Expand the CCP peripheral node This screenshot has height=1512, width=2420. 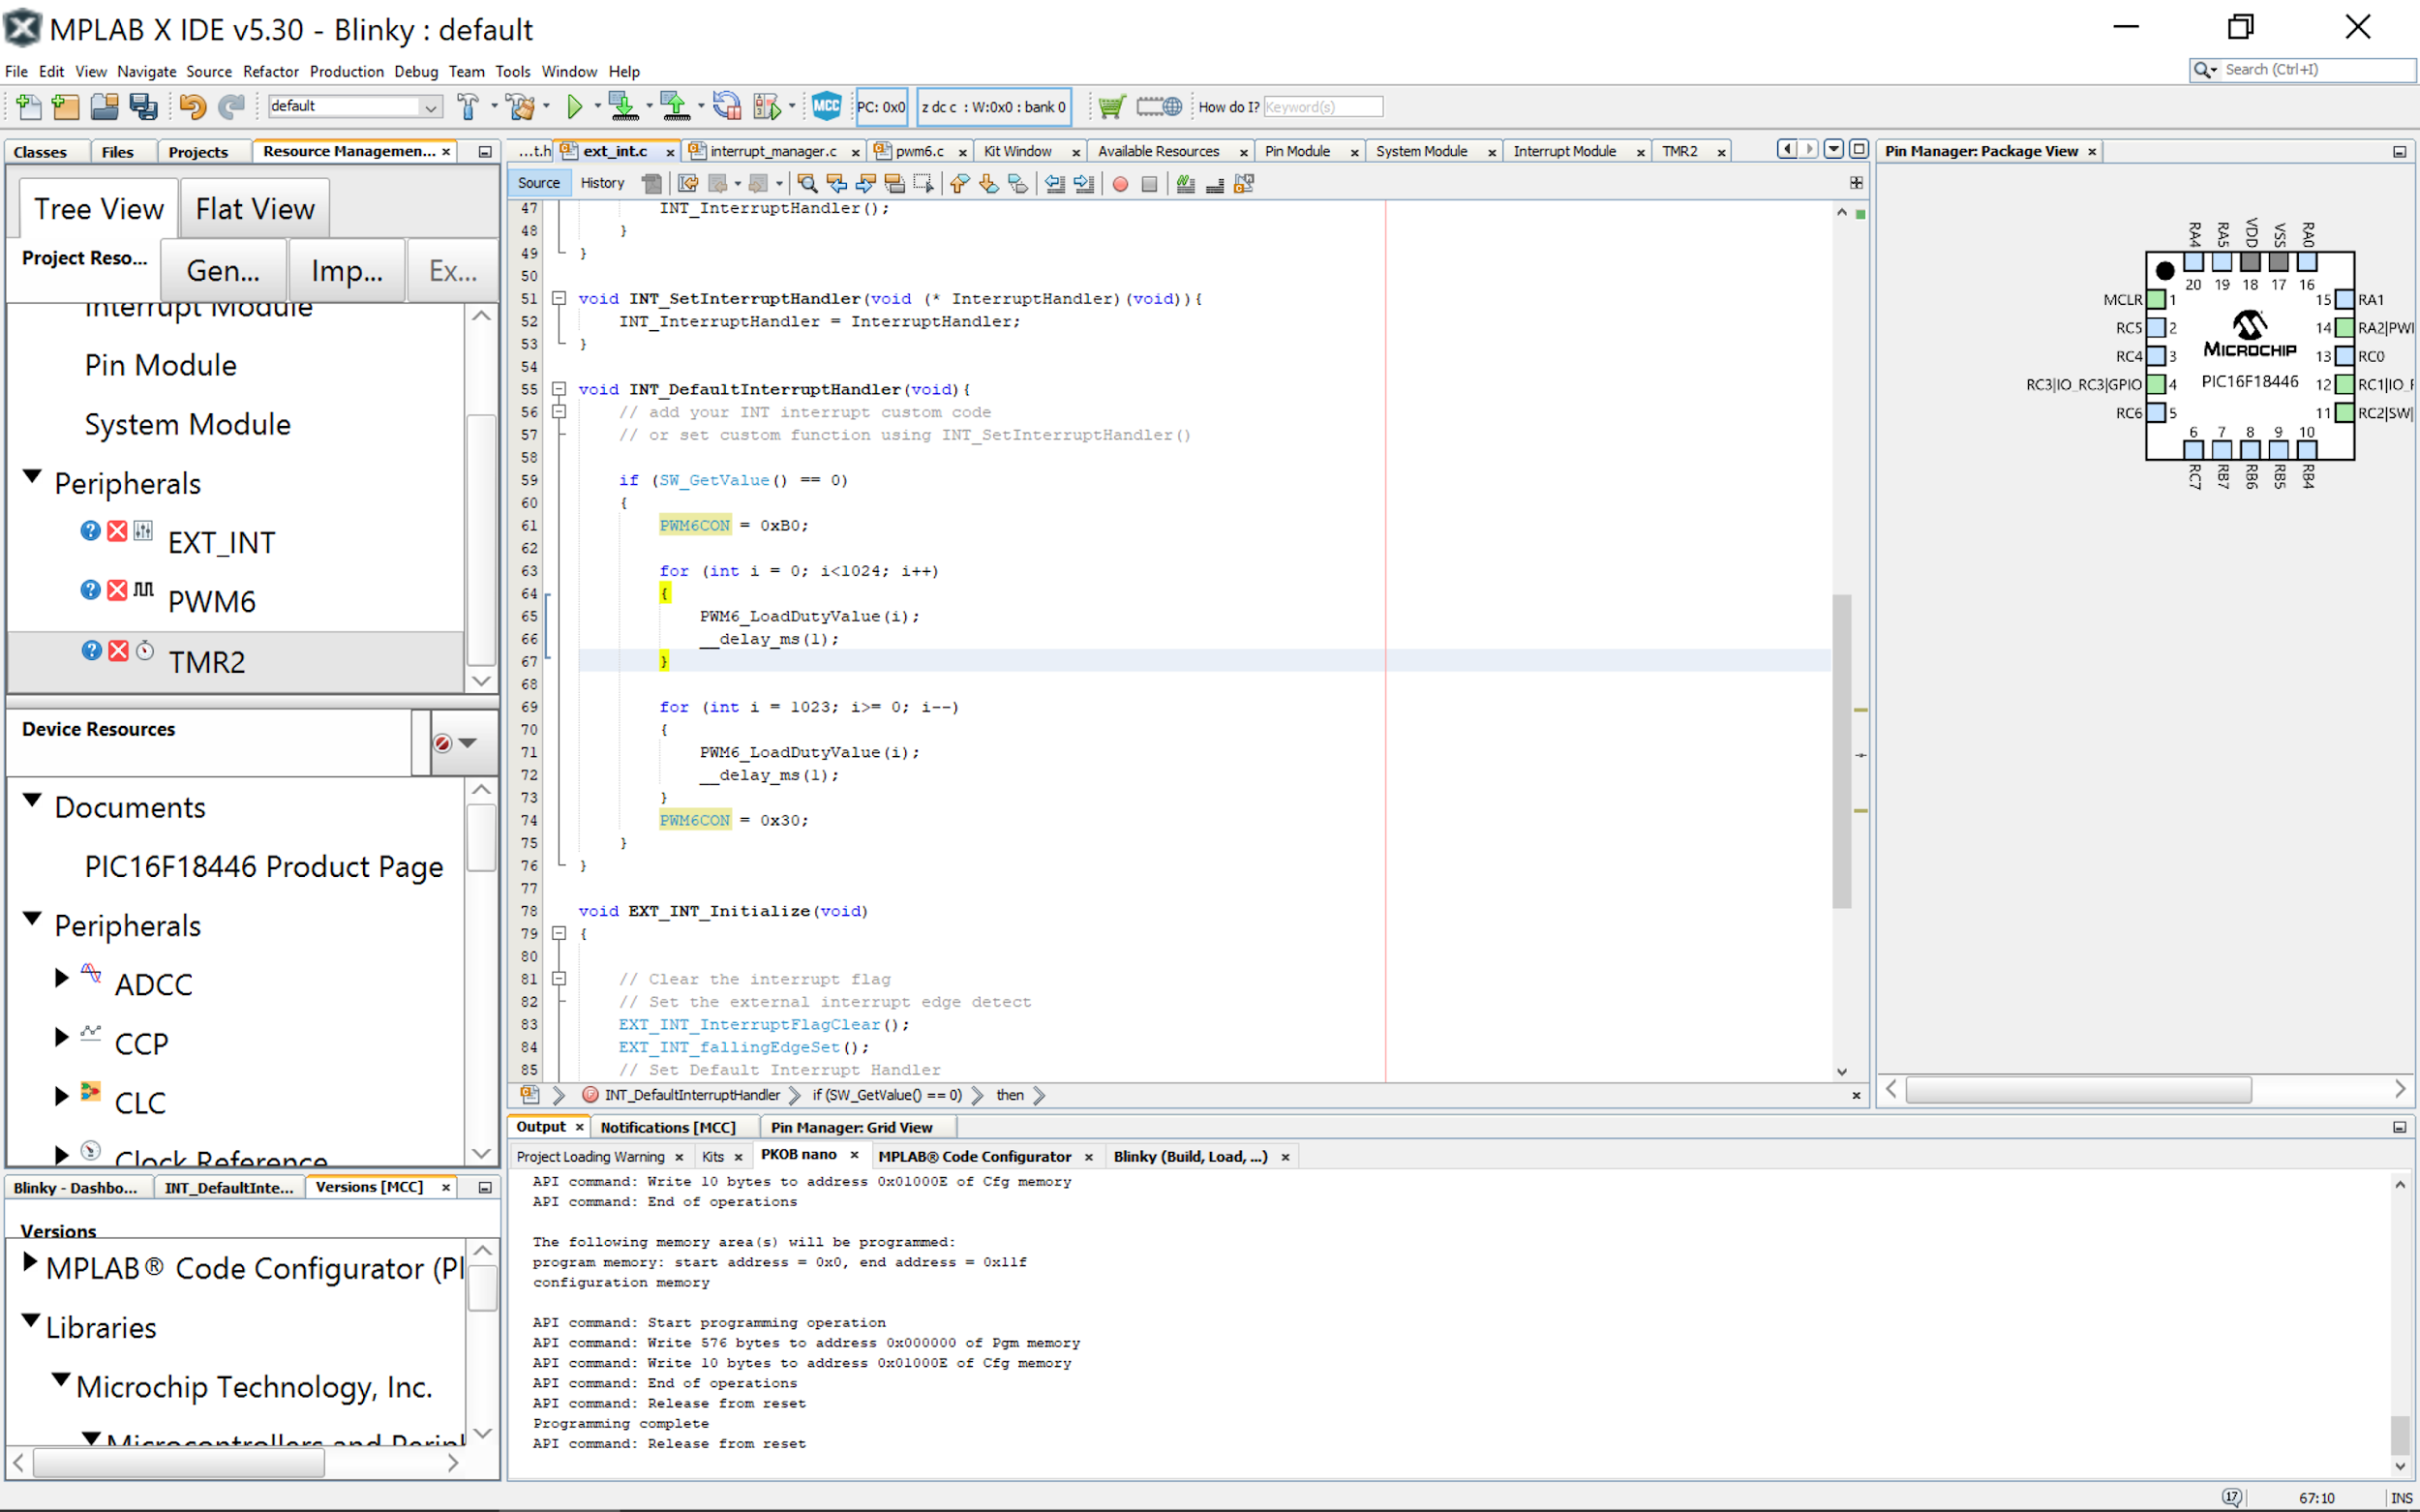(61, 1036)
